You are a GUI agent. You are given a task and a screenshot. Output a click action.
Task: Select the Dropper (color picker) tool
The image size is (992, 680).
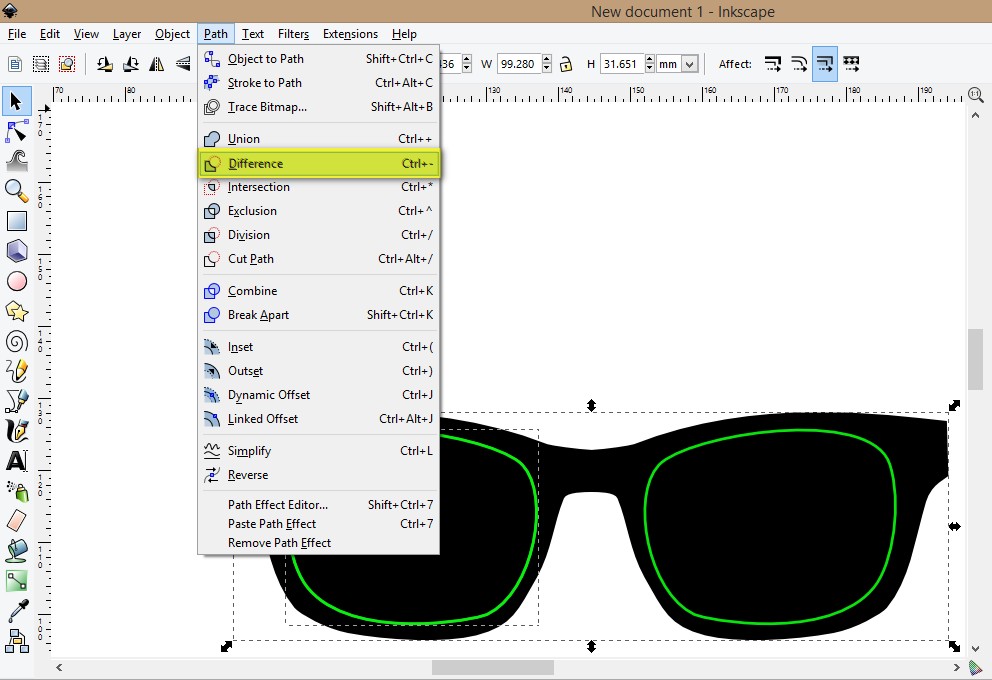pyautogui.click(x=16, y=611)
